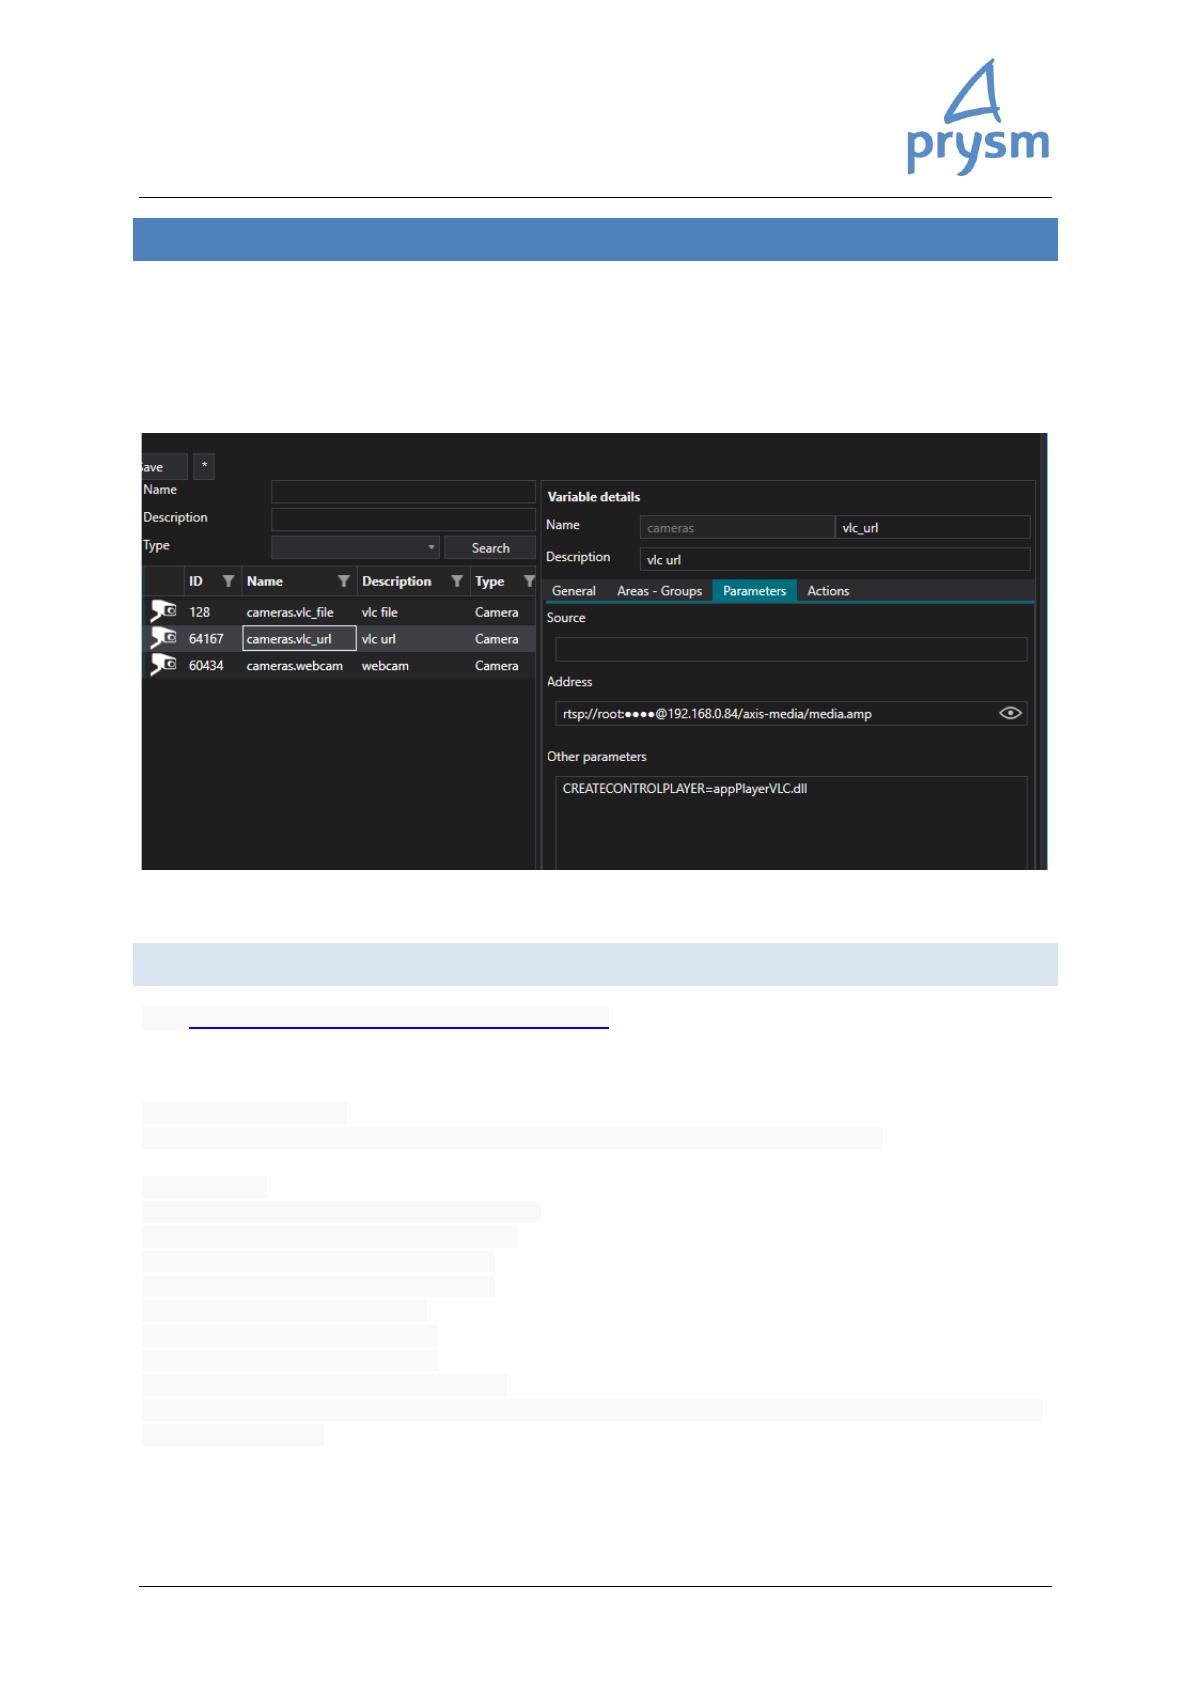Select the Parameters tab
This screenshot has height=1684, width=1191.
754,591
